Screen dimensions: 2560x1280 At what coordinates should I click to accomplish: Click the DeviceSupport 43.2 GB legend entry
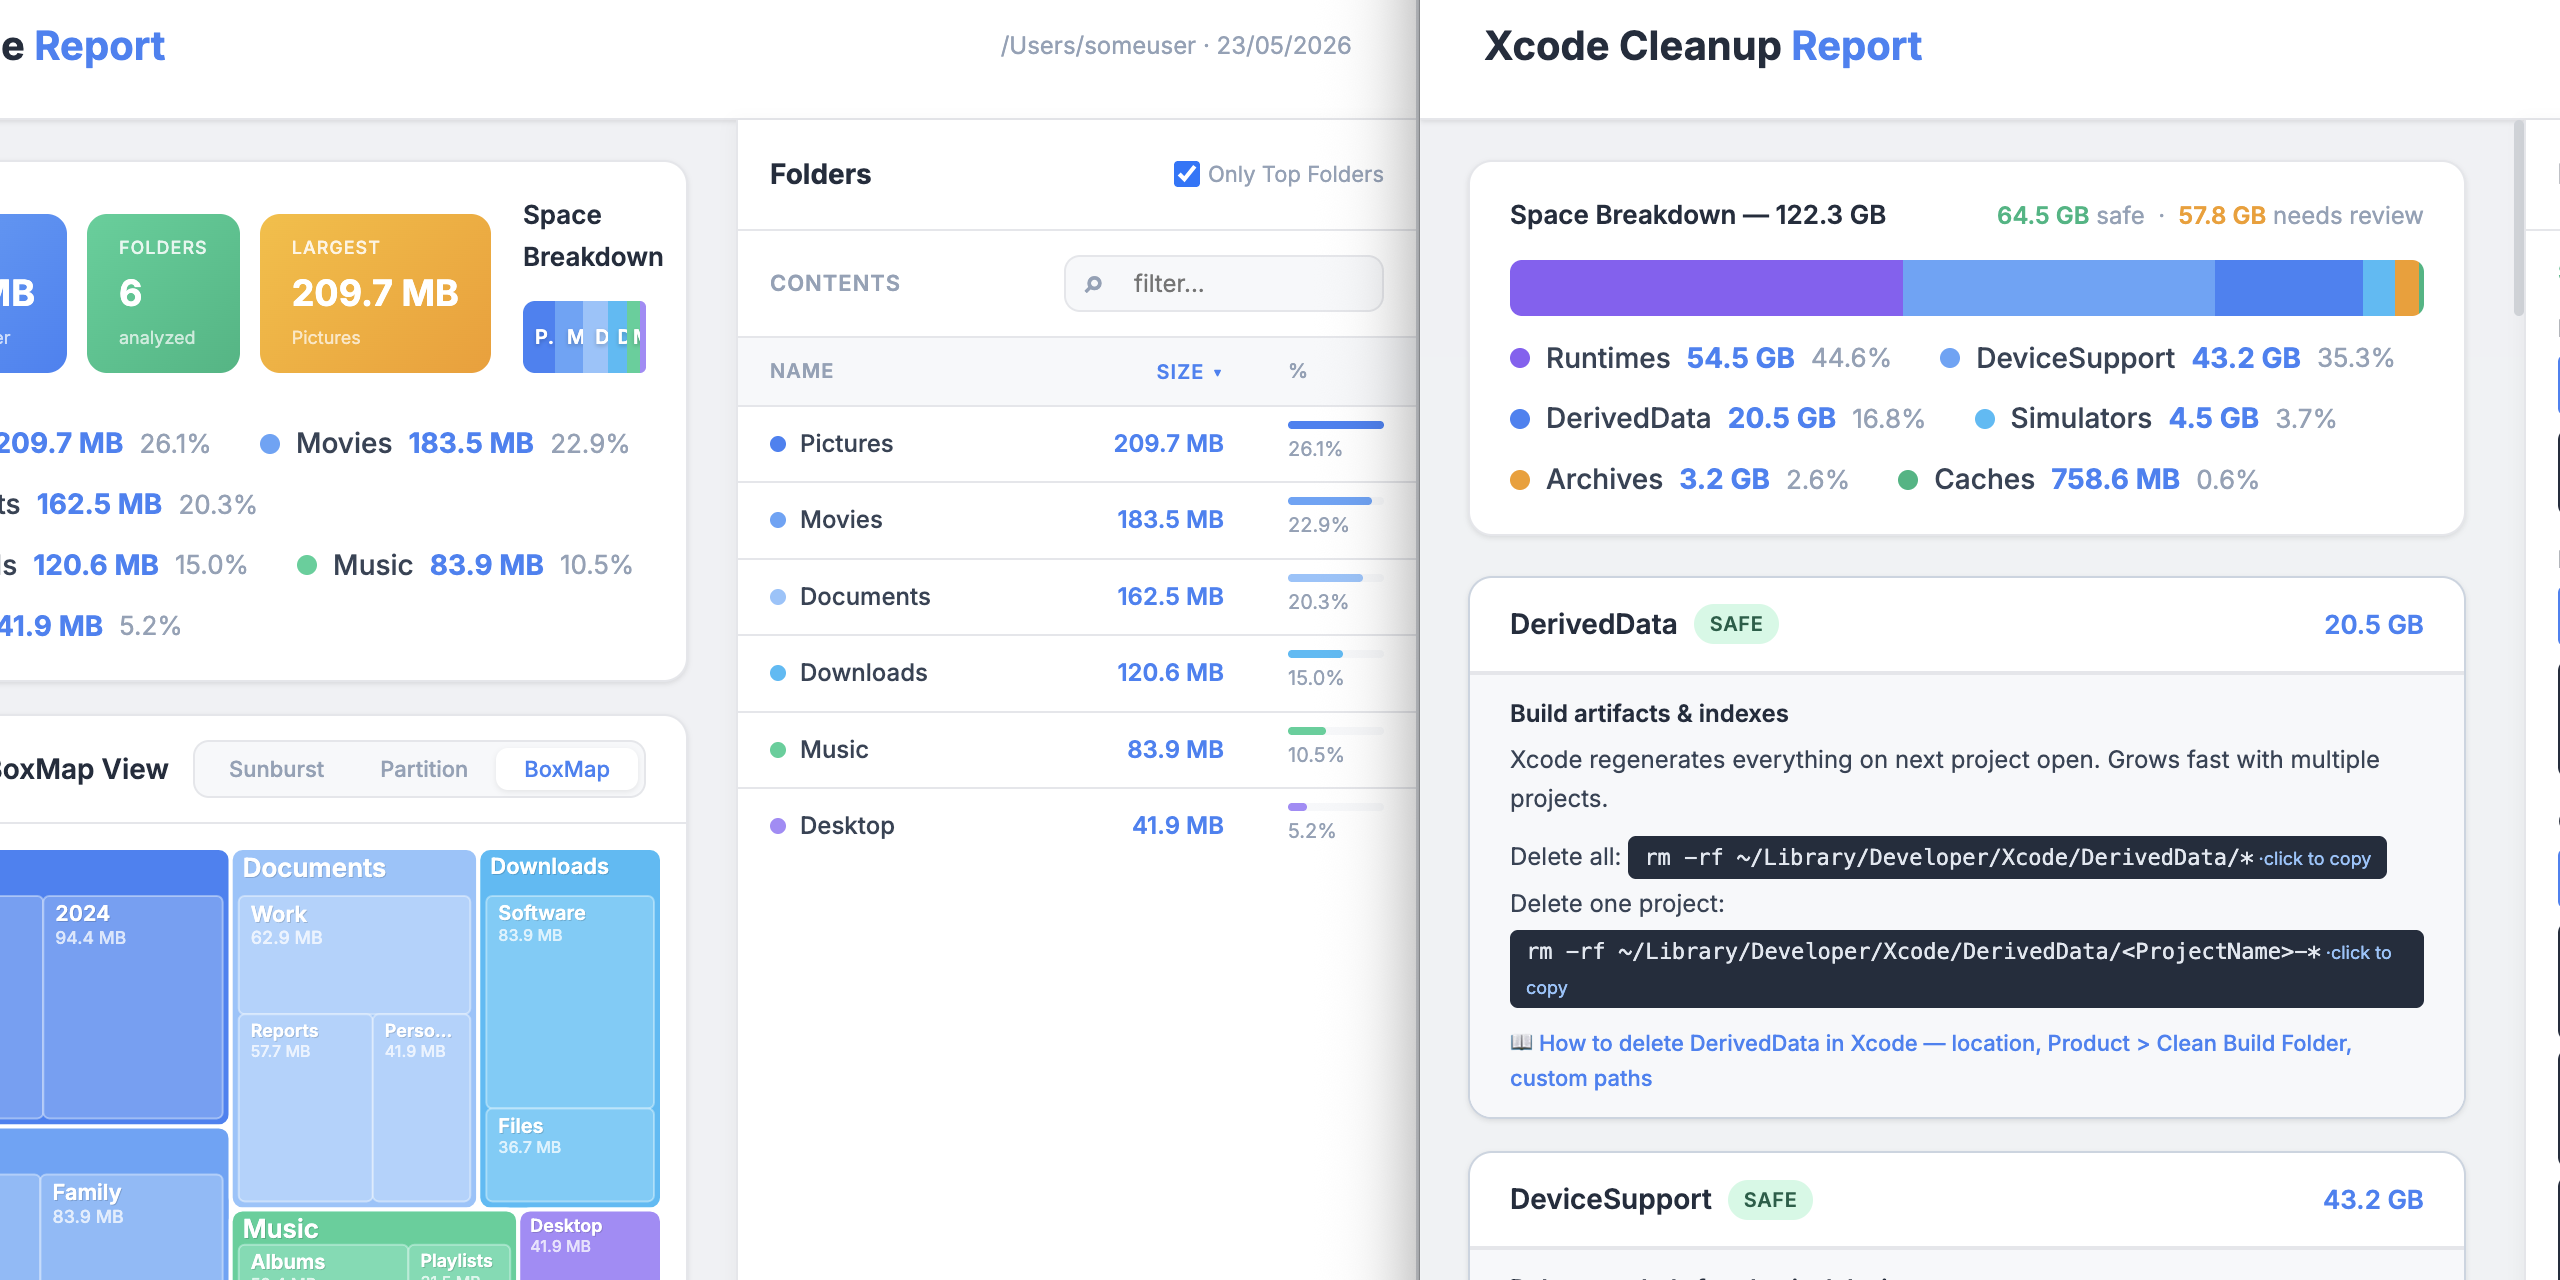pos(2167,358)
